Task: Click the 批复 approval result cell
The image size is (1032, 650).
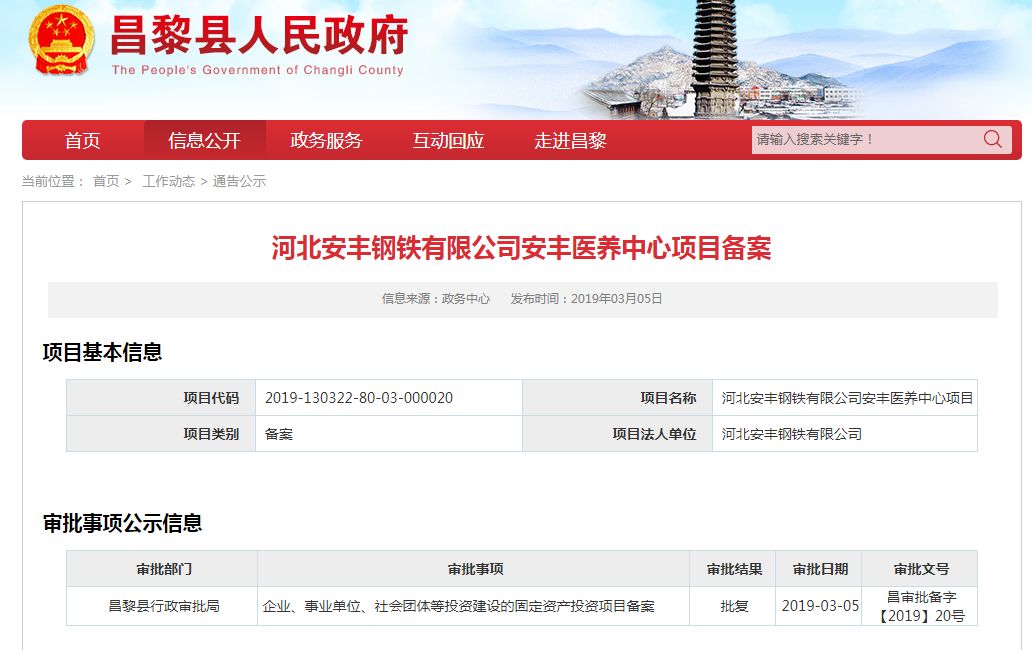Action: tap(734, 605)
